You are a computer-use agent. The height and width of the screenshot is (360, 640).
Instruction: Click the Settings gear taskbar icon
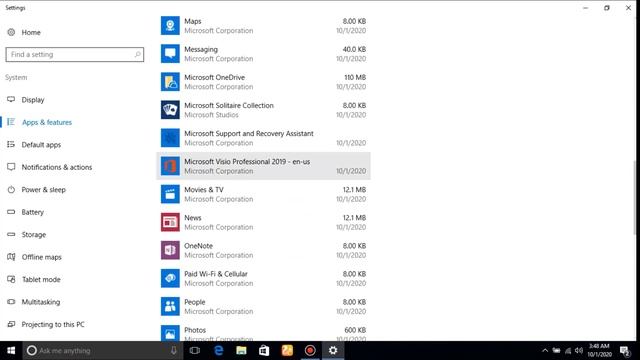point(333,351)
